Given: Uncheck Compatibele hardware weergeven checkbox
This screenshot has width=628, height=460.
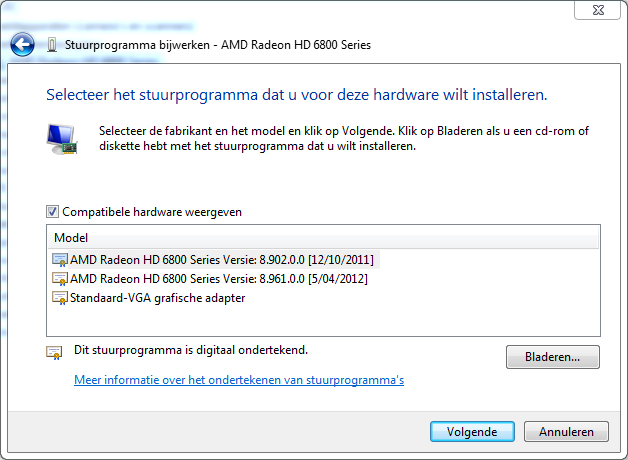Looking at the screenshot, I should 52,211.
